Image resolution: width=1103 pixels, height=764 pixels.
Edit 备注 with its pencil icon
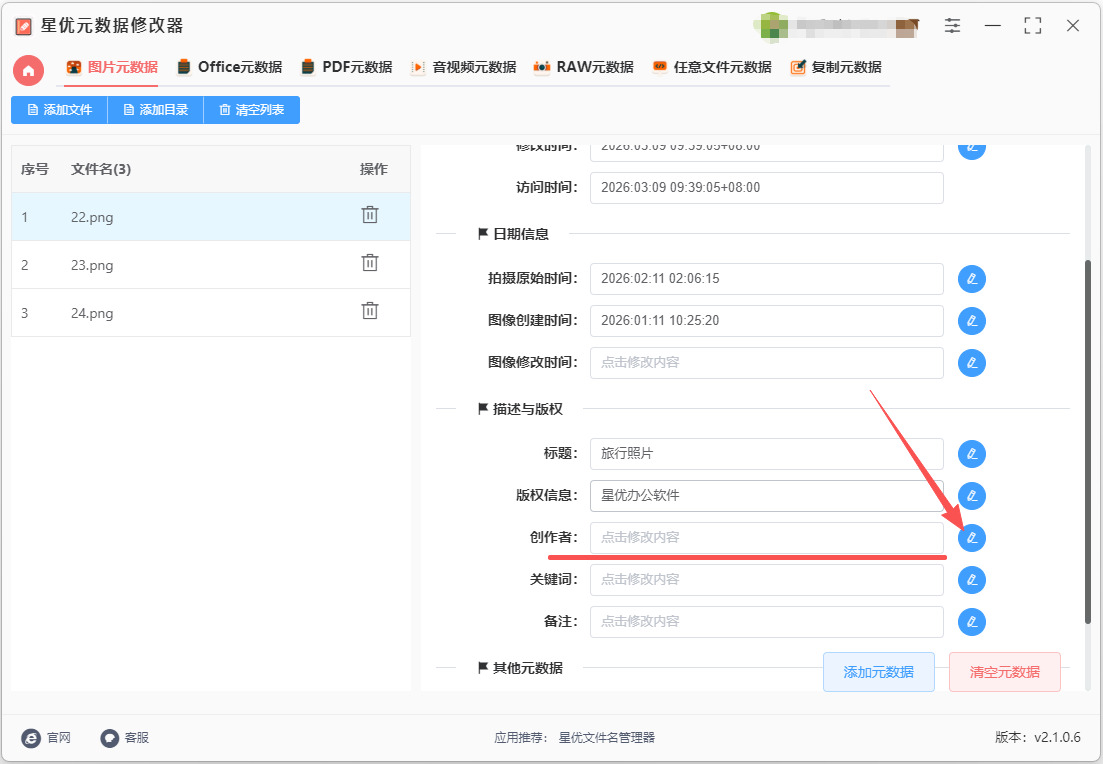point(971,622)
